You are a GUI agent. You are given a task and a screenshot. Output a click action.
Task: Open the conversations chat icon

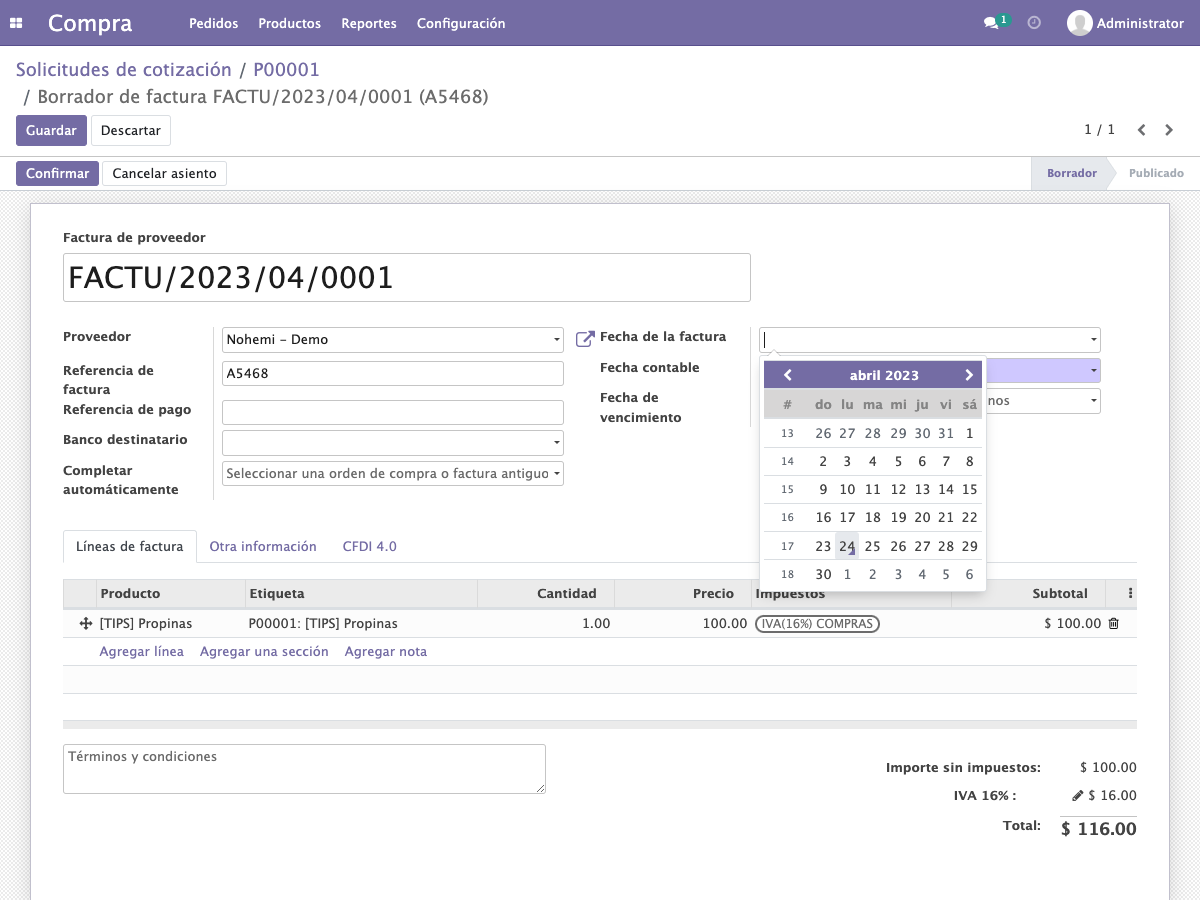click(x=991, y=23)
